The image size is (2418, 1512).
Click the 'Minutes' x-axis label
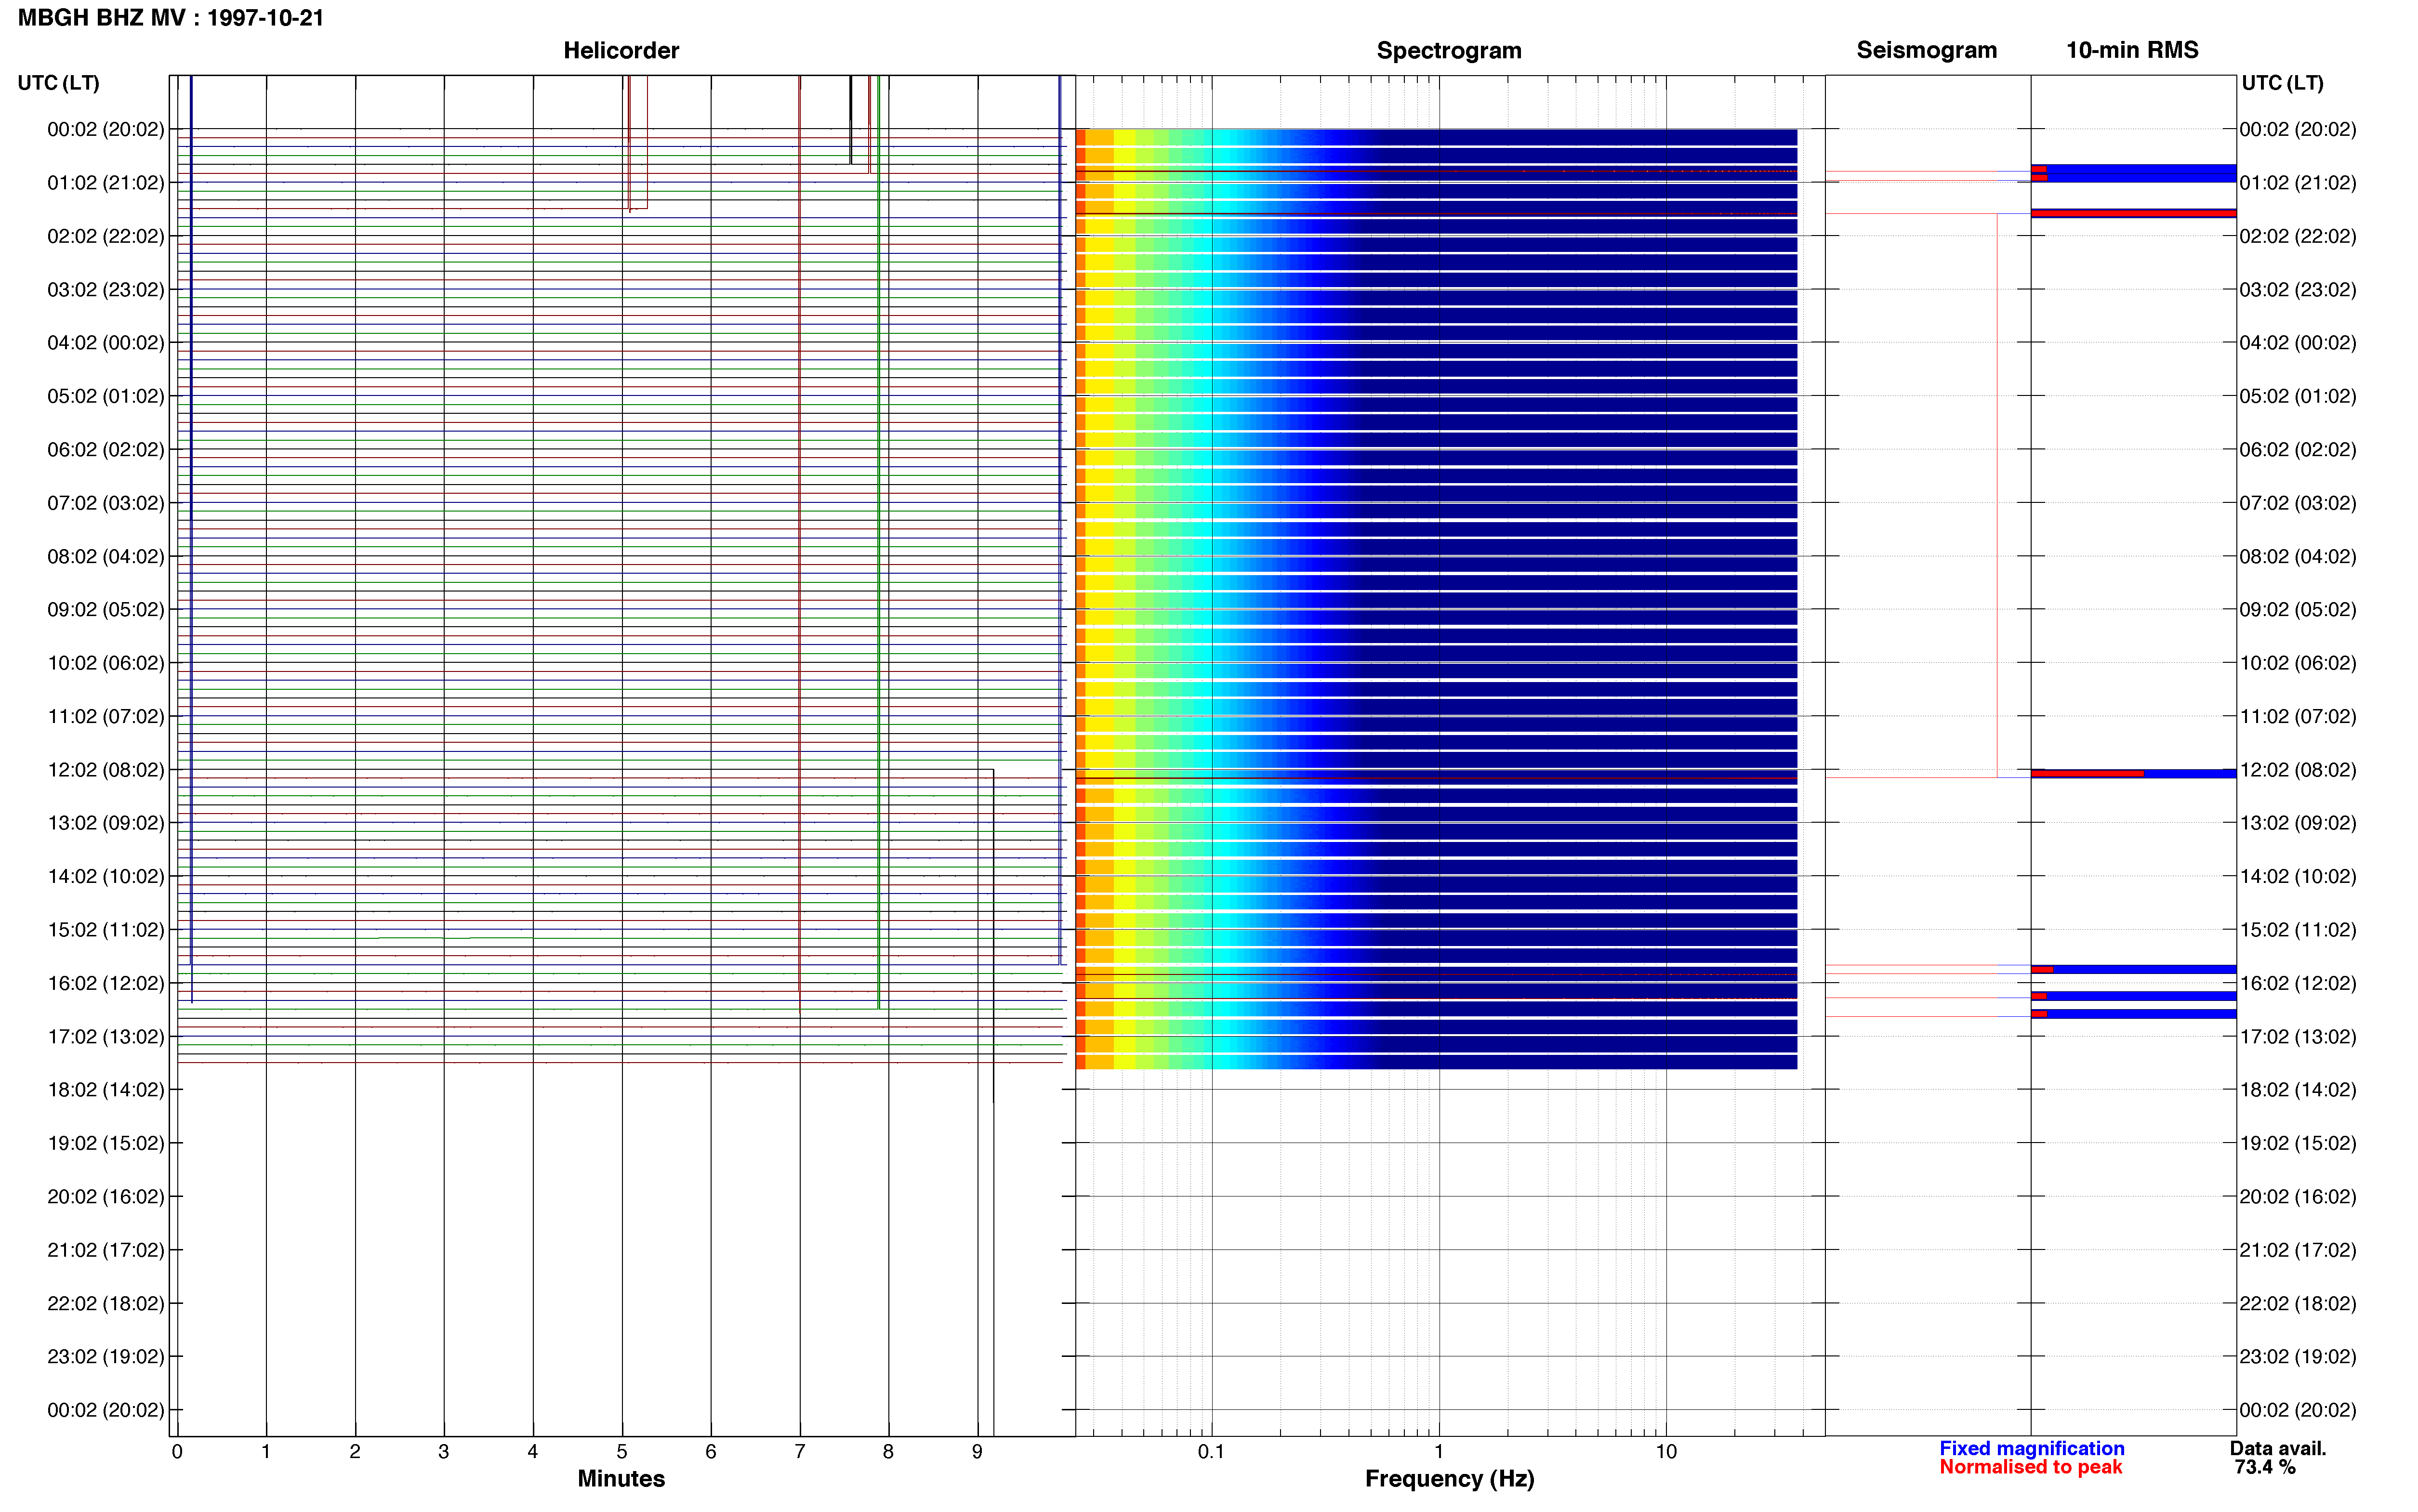coord(621,1479)
